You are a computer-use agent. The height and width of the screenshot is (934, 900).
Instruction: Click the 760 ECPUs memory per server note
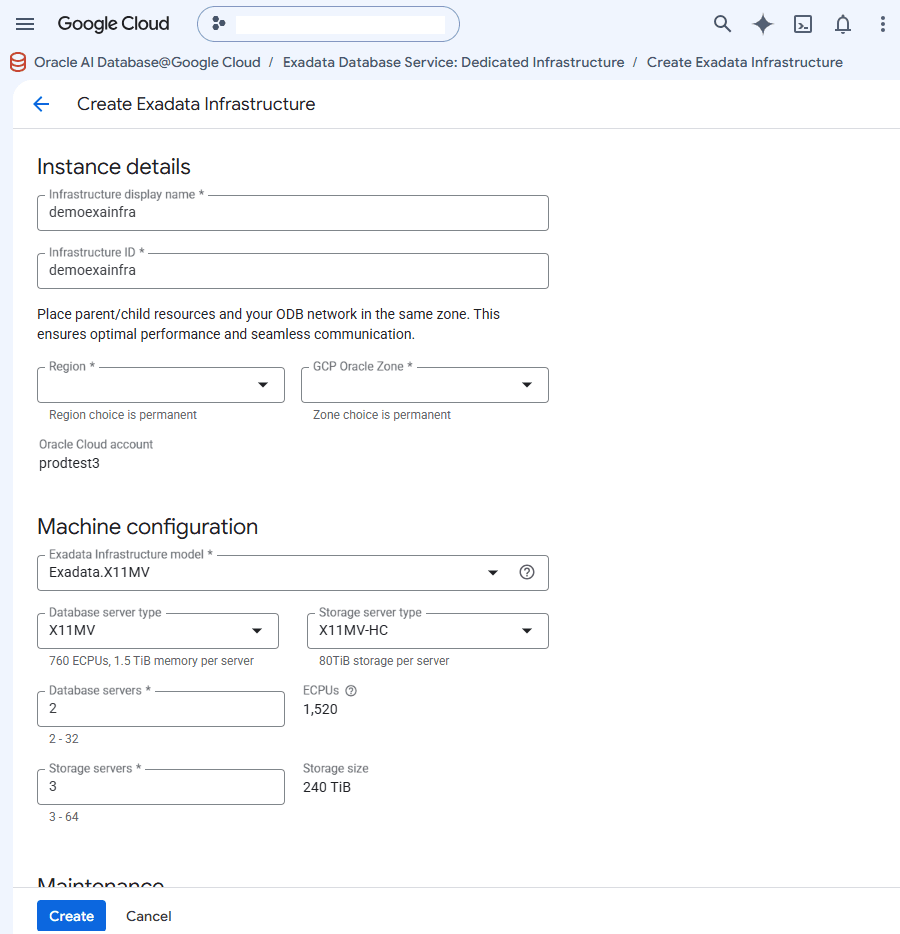click(151, 661)
